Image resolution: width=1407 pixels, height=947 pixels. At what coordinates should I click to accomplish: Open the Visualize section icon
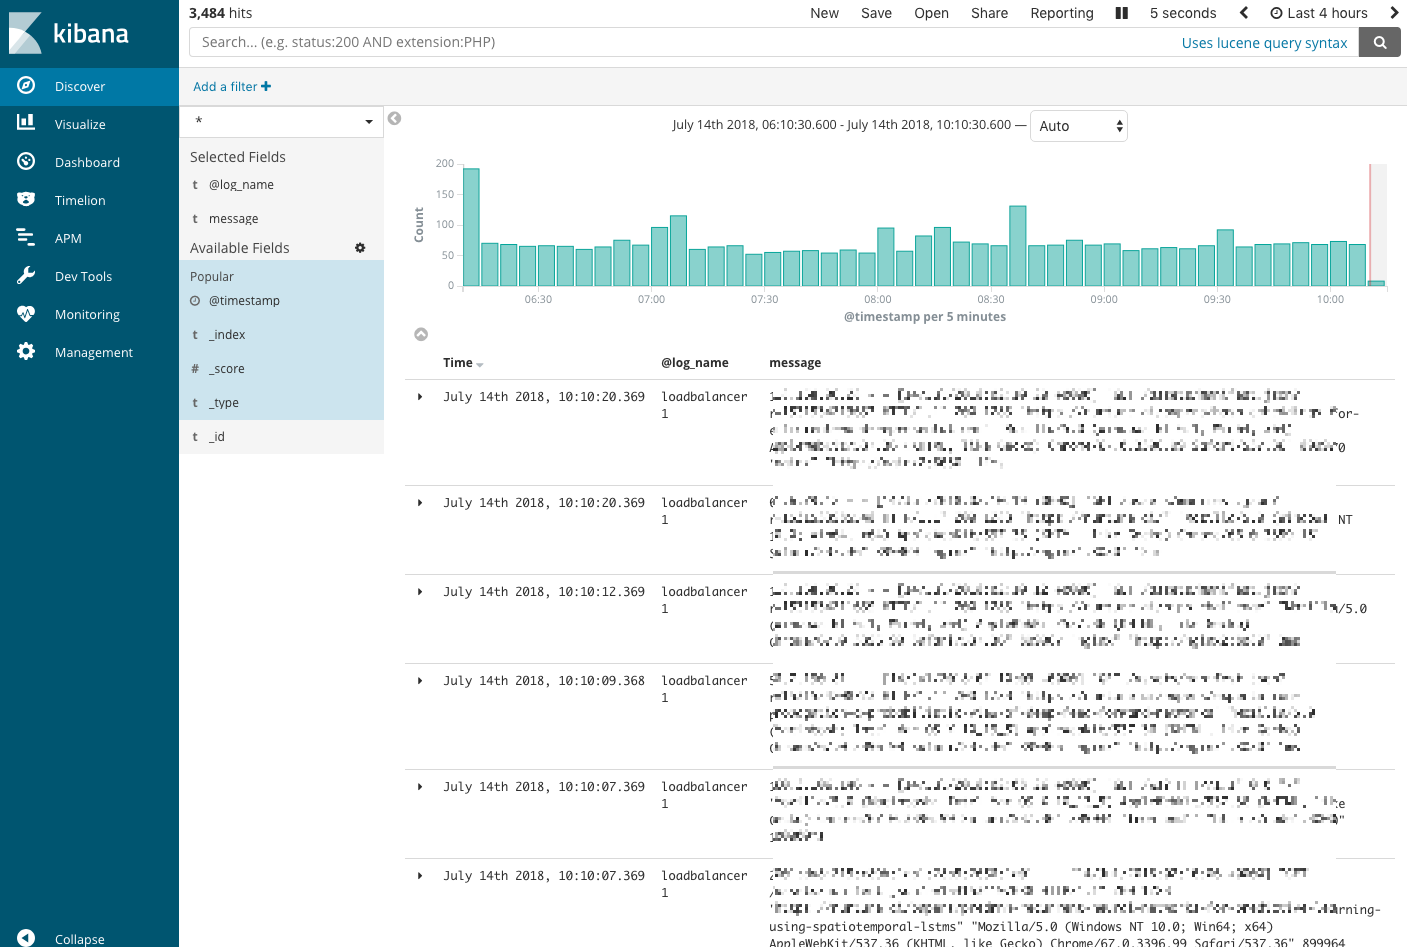(26, 123)
